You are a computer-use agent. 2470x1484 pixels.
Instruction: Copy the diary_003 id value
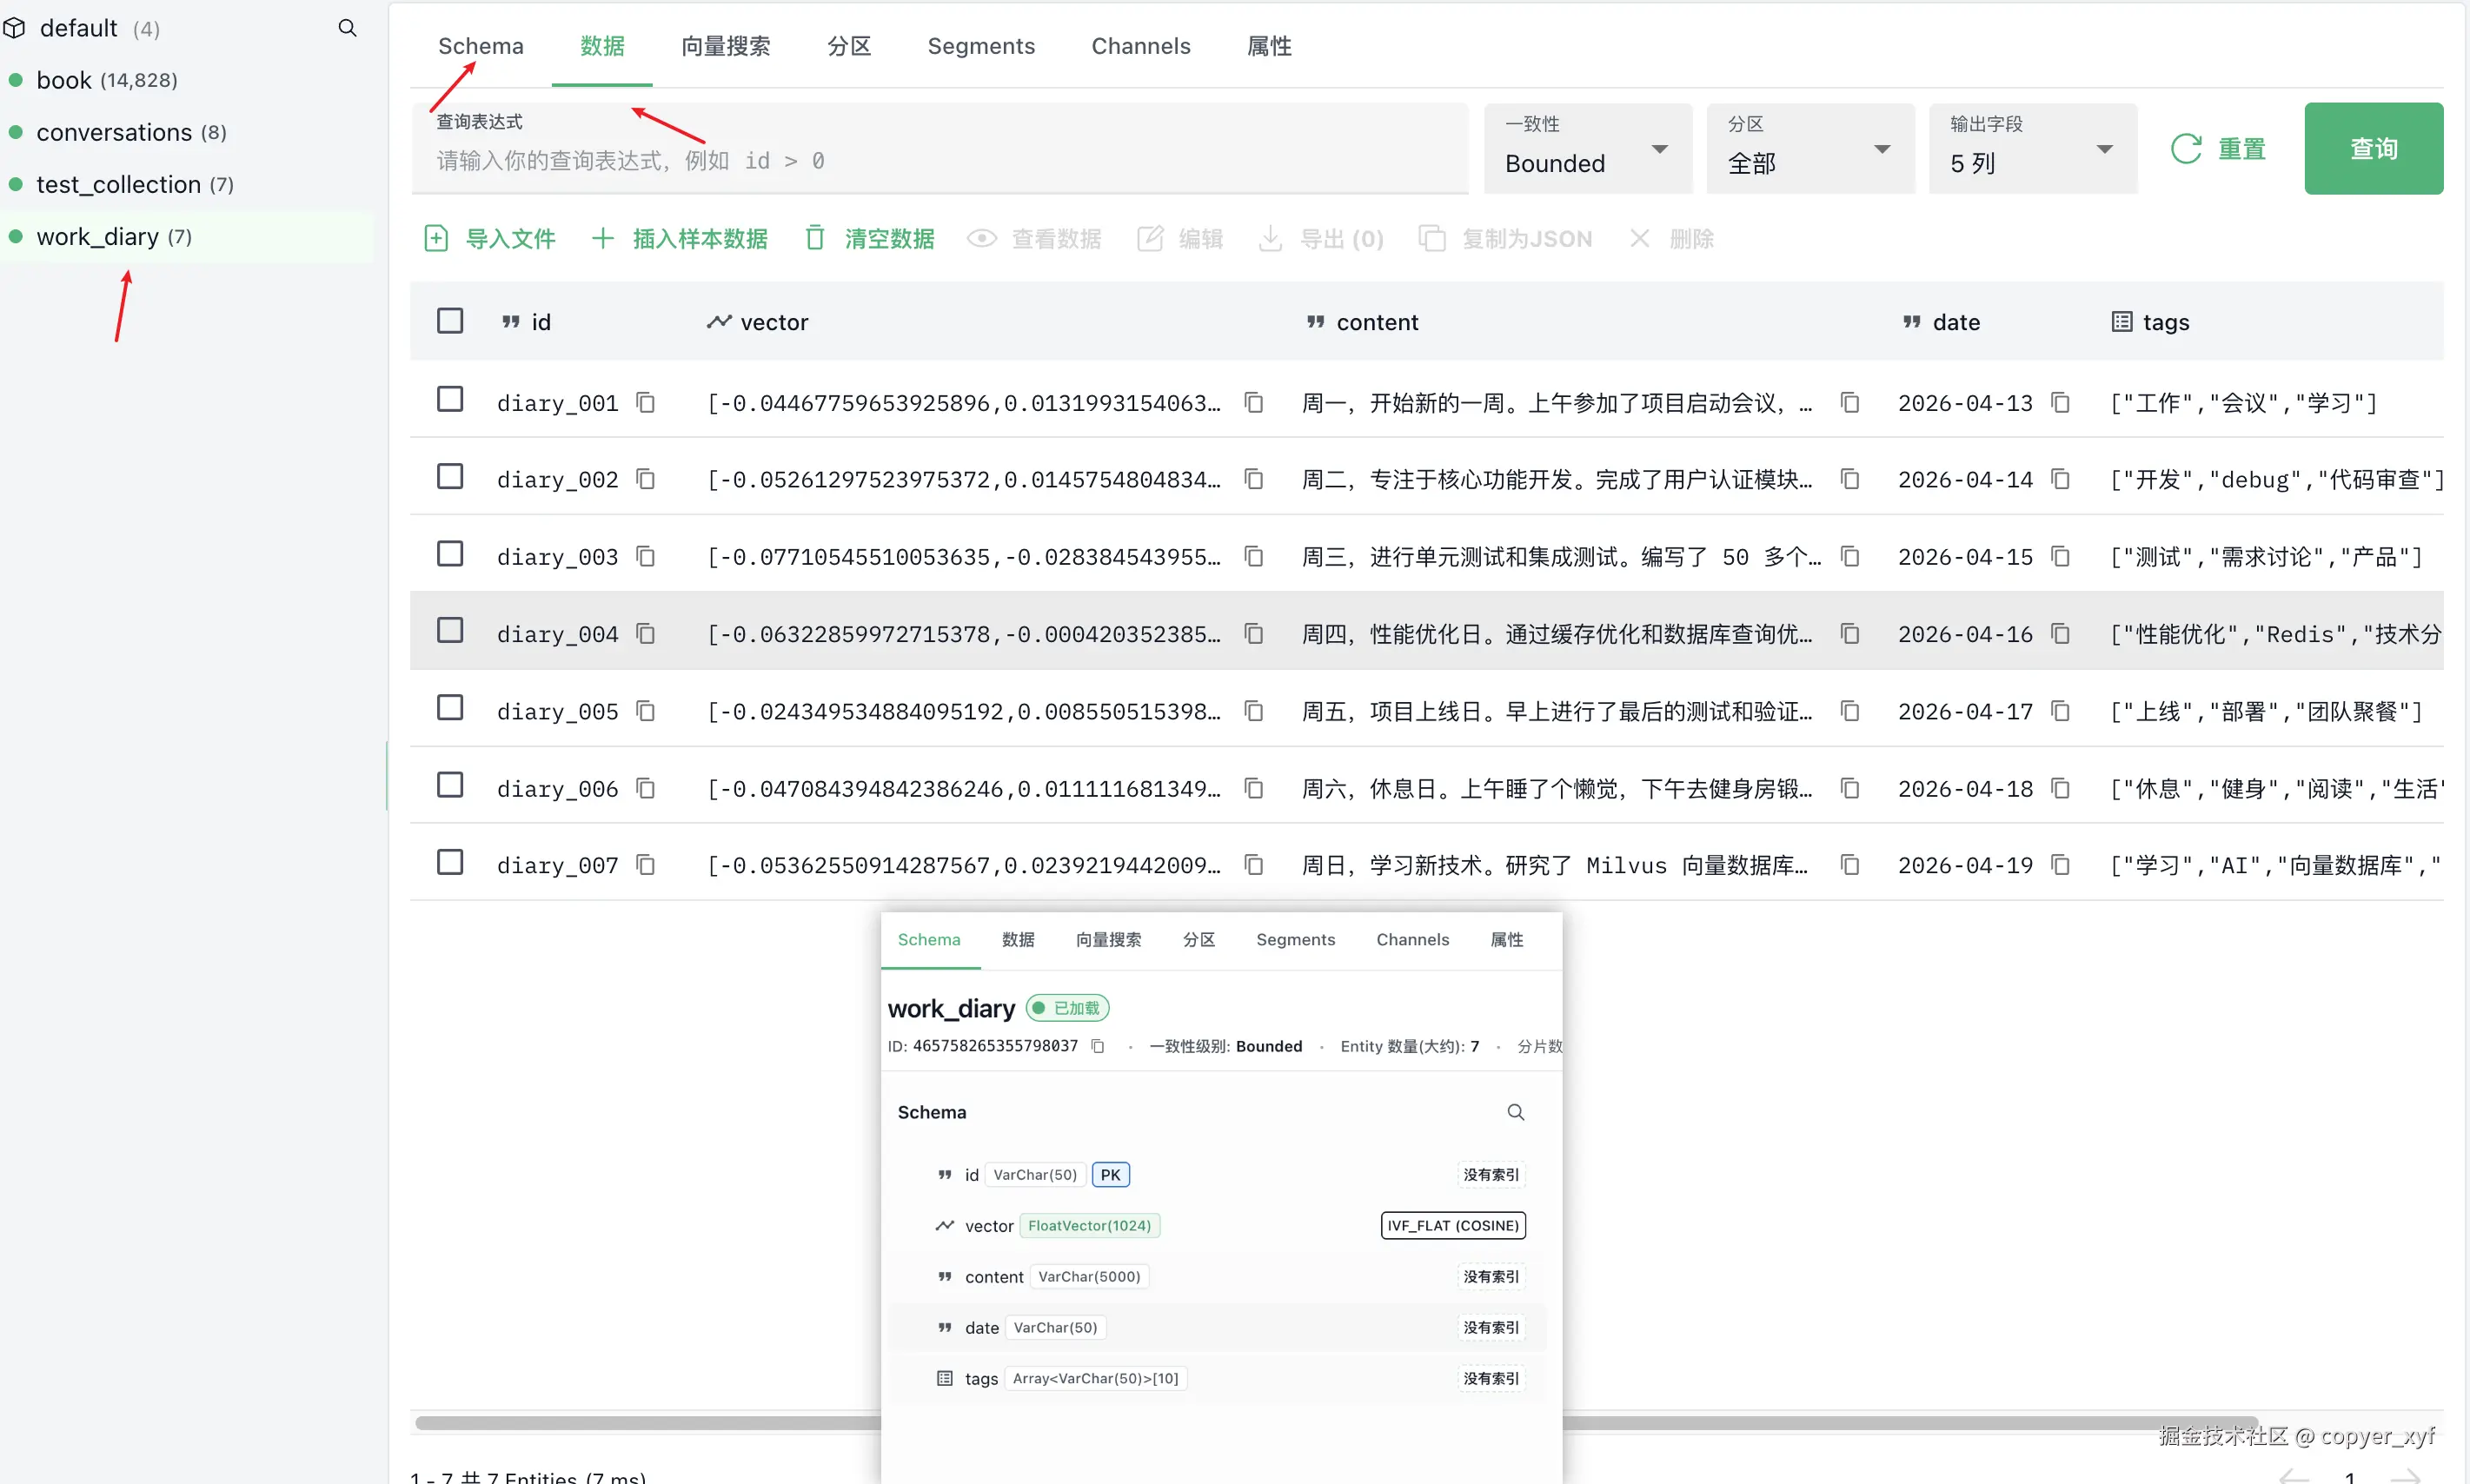point(646,557)
